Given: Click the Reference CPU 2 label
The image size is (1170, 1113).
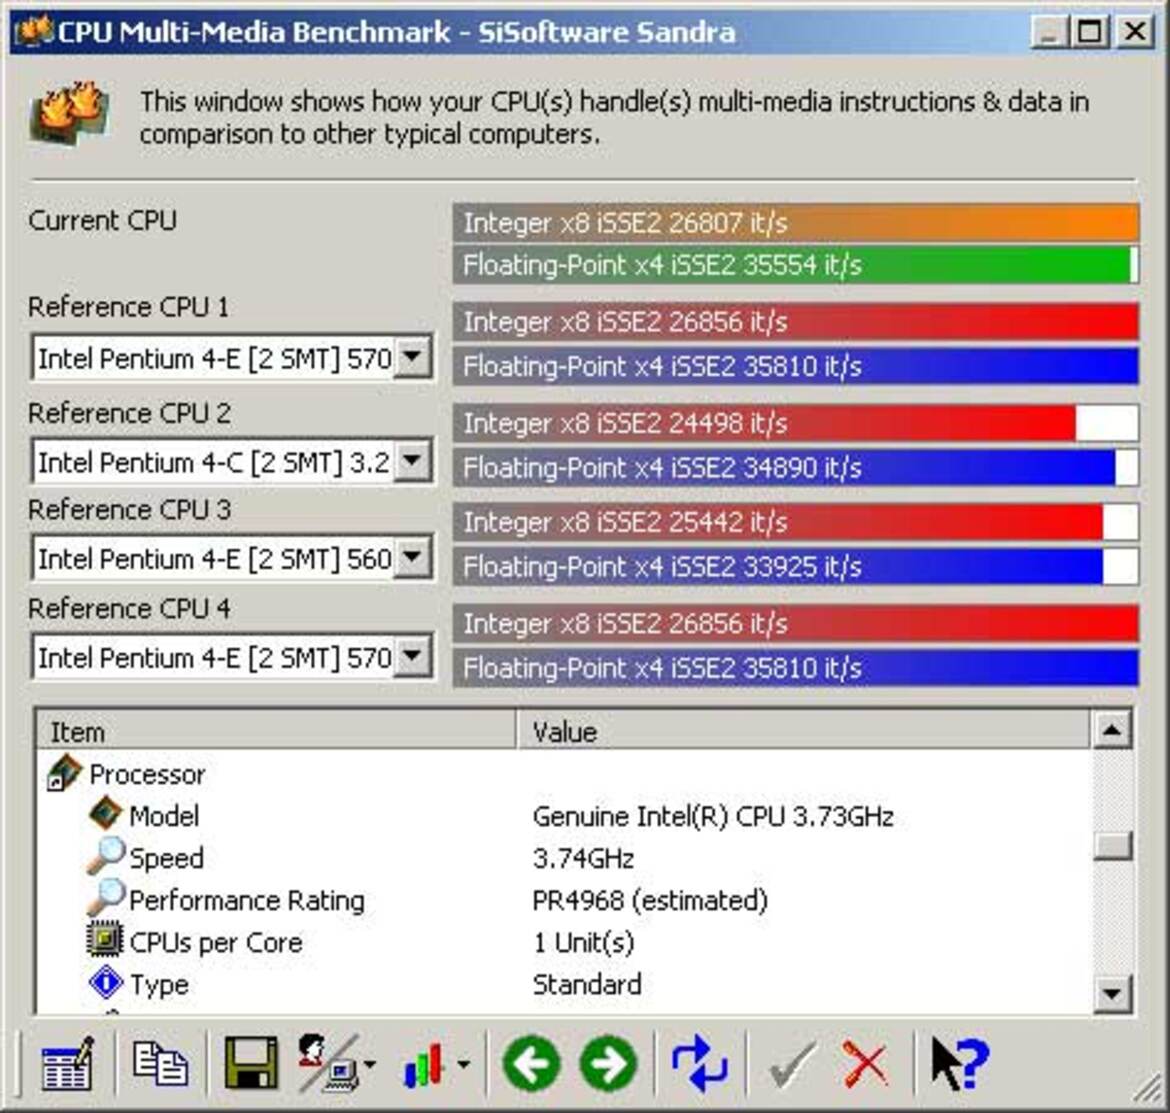Looking at the screenshot, I should pos(129,413).
